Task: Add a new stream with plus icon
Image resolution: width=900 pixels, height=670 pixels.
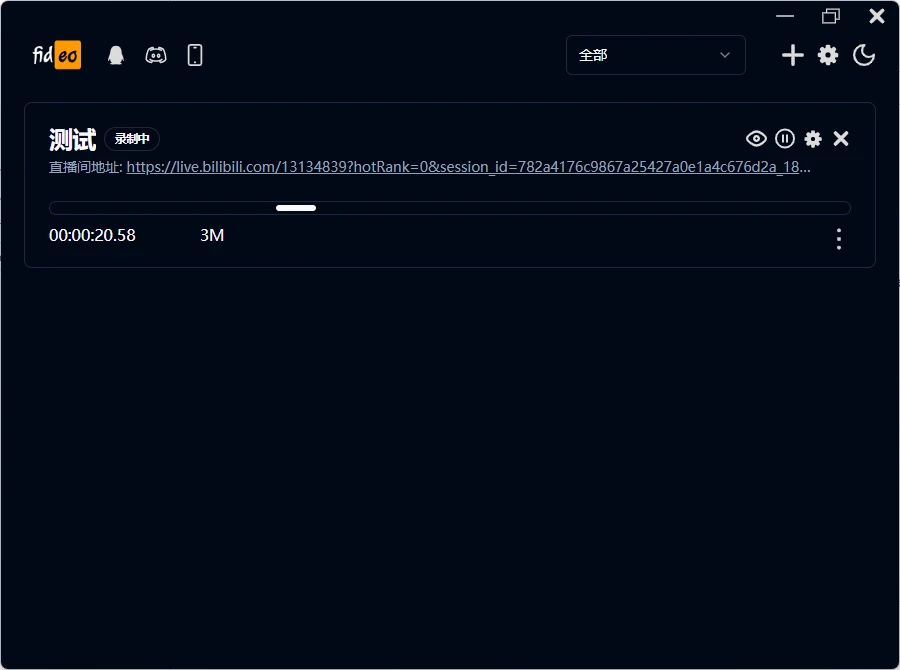Action: 793,55
